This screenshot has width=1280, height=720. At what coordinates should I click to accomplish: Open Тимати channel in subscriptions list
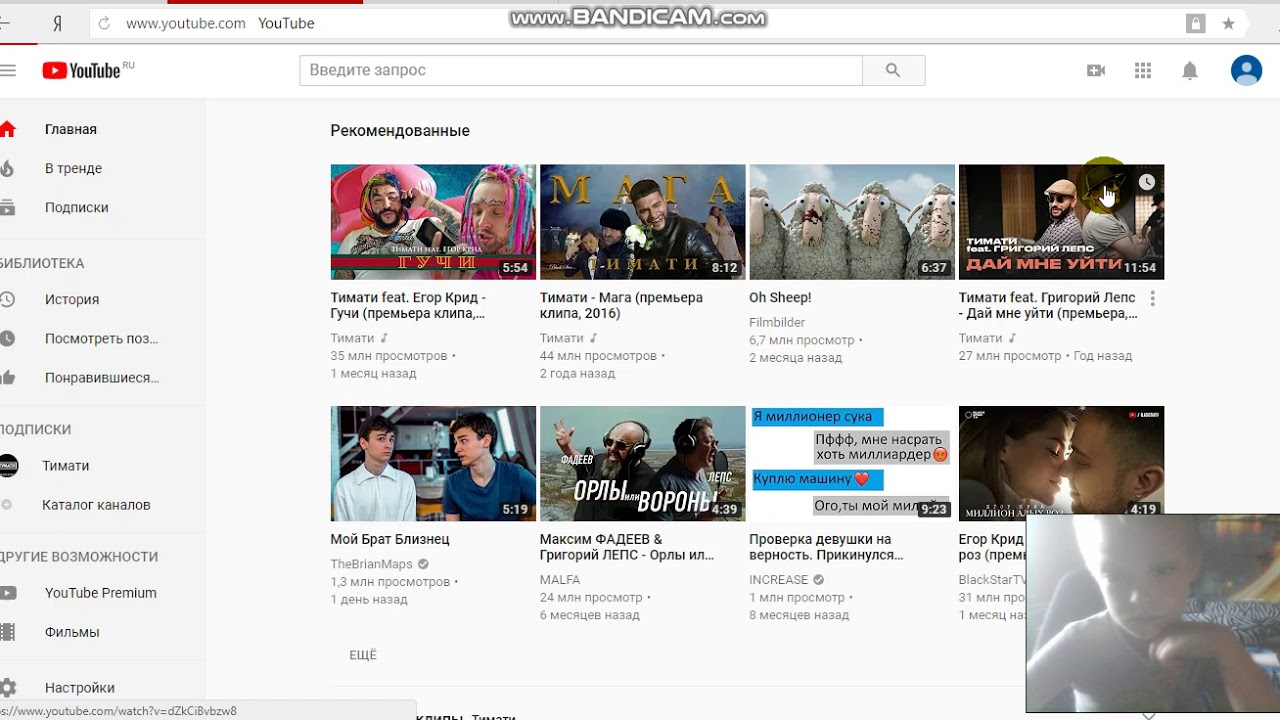[65, 466]
